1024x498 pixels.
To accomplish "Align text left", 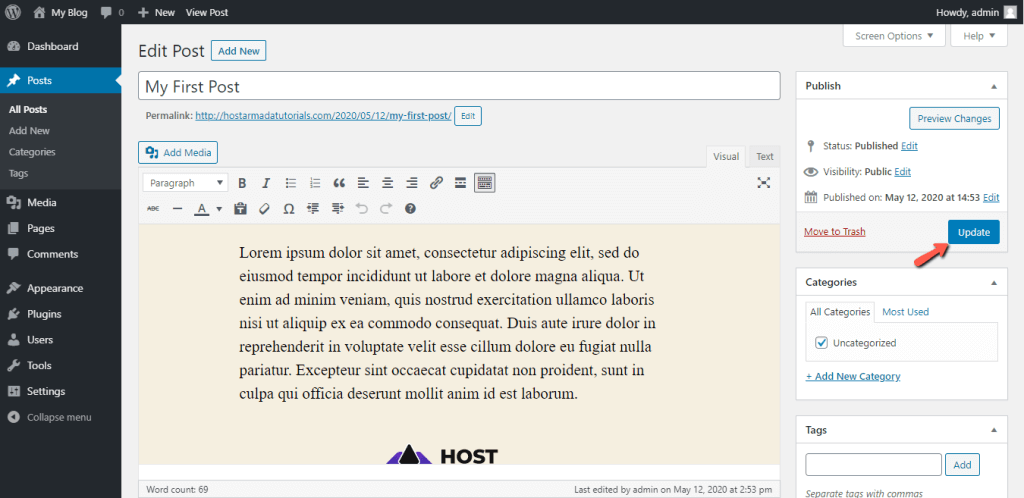I will click(363, 183).
